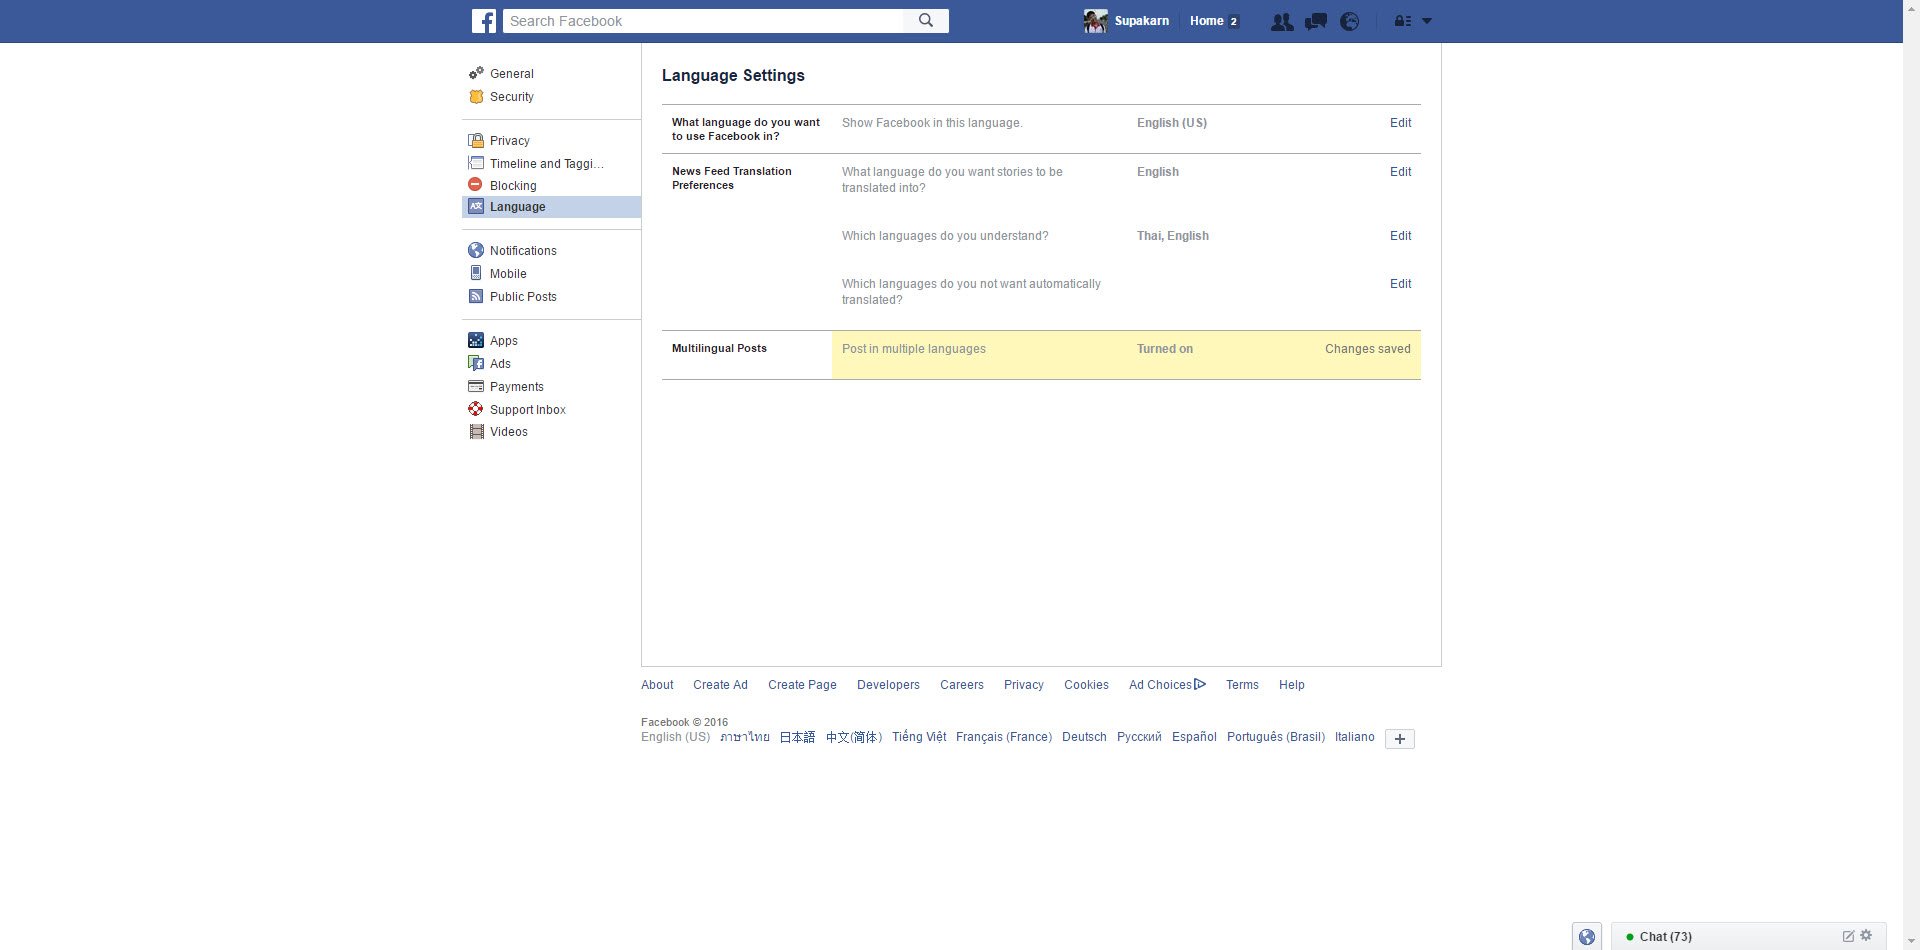
Task: Click the Videos film icon
Action: click(x=476, y=431)
